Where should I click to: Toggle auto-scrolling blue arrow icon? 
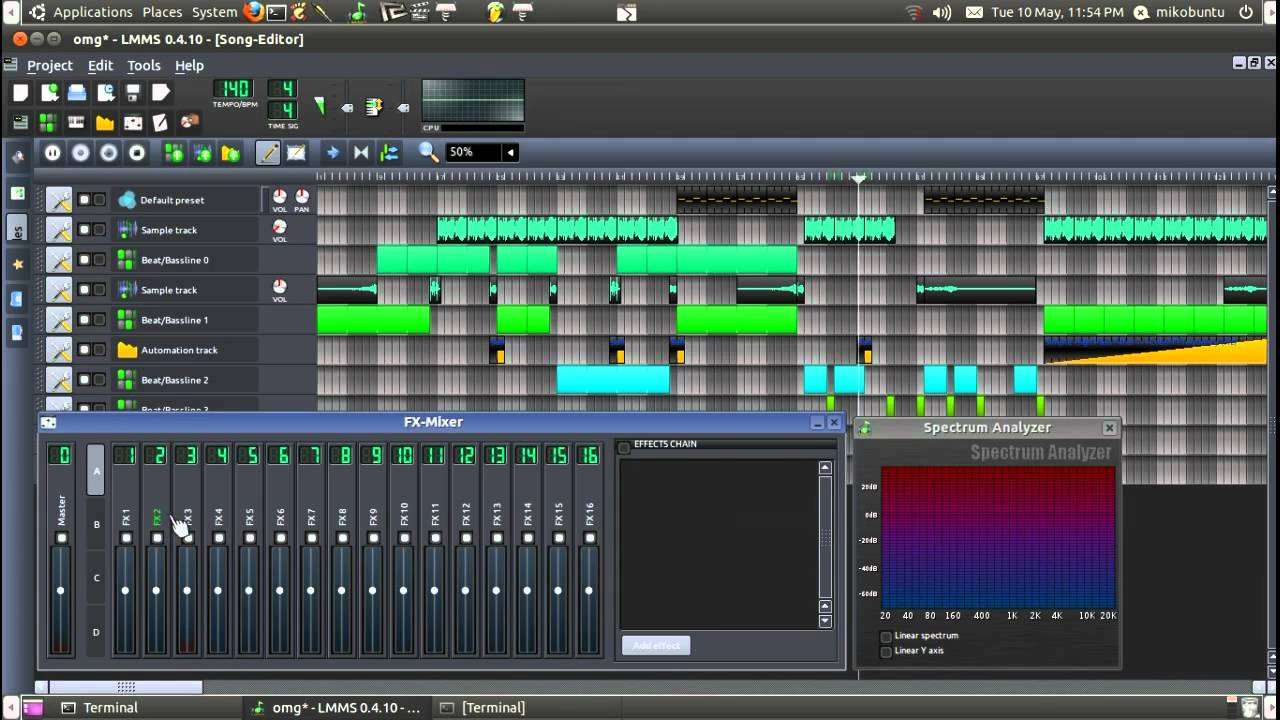tap(333, 153)
